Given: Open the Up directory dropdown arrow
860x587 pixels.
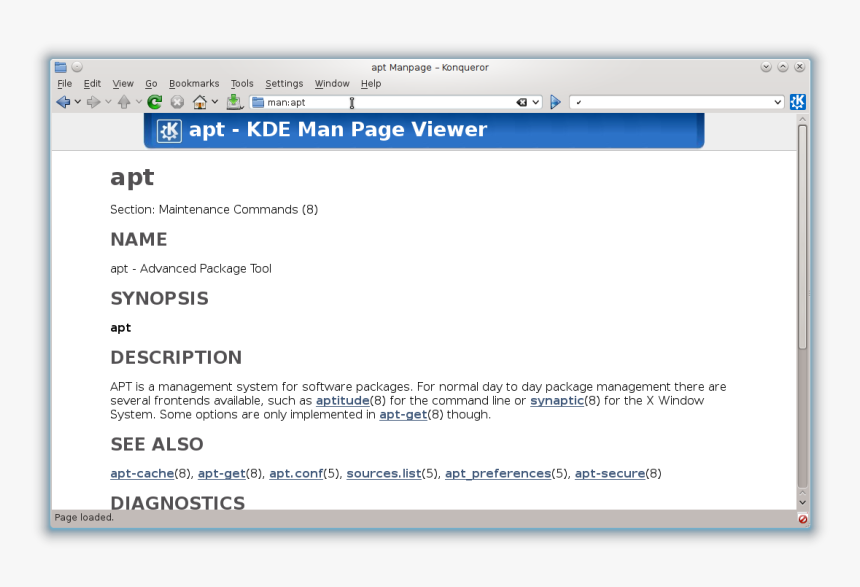Looking at the screenshot, I should 138,102.
